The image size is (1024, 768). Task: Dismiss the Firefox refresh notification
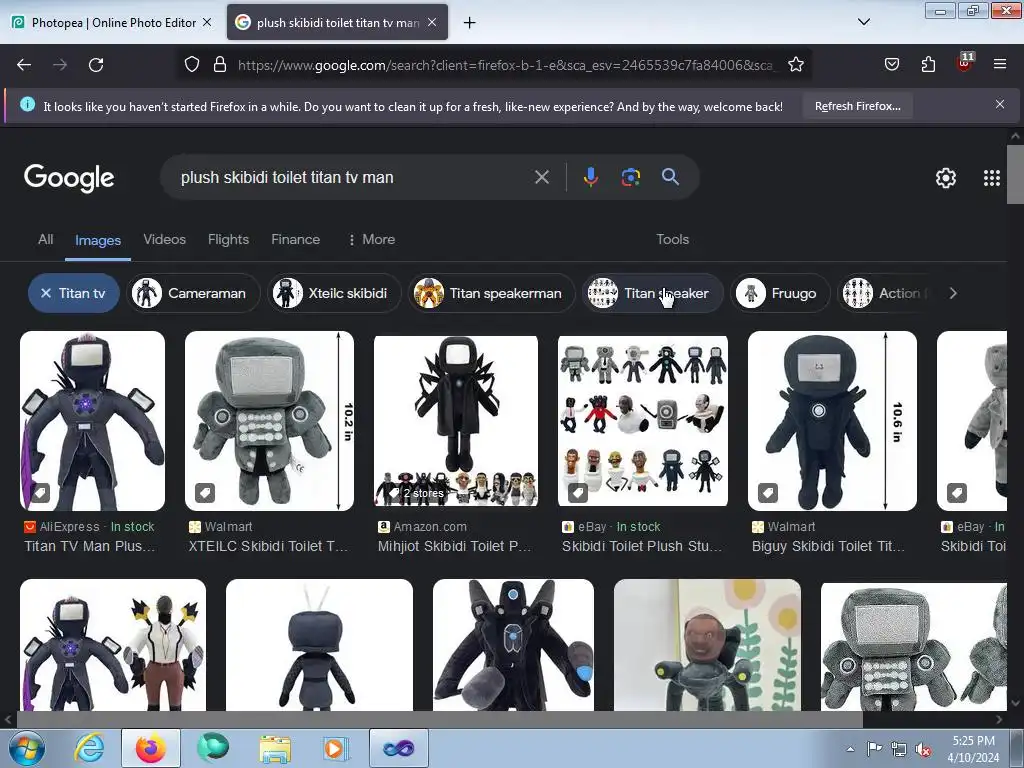tap(1000, 104)
